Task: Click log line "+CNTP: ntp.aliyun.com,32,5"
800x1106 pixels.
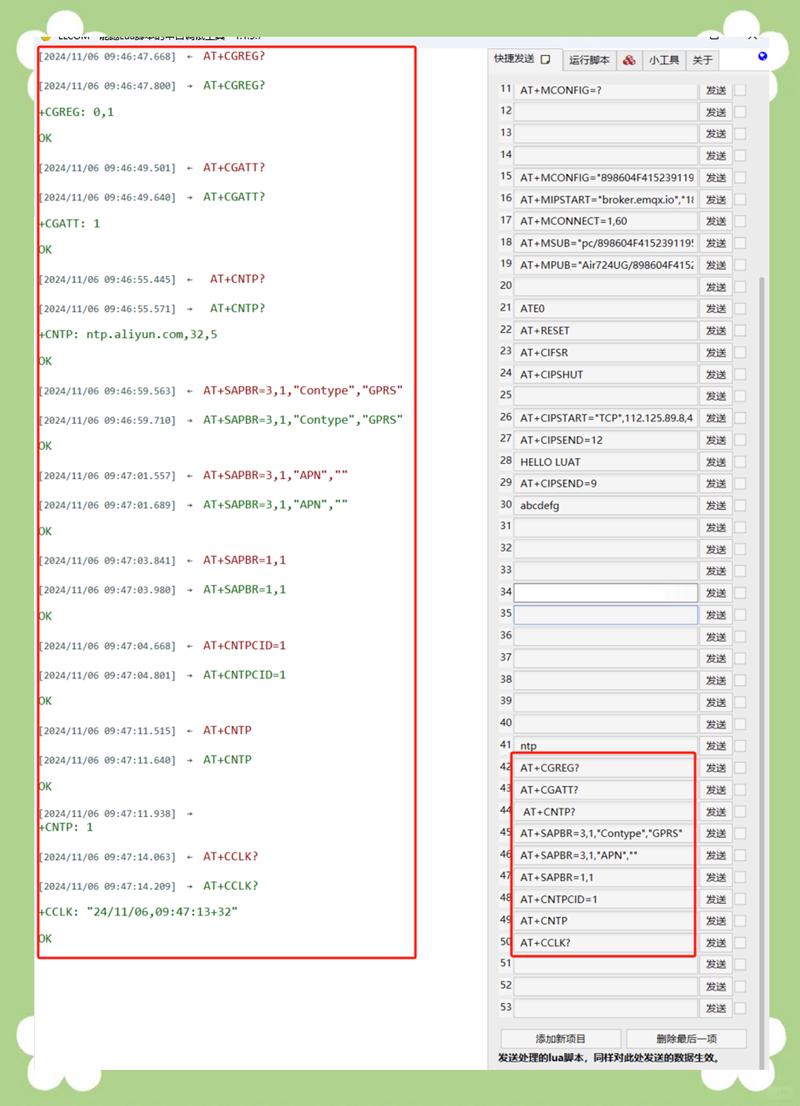Action: tap(128, 334)
